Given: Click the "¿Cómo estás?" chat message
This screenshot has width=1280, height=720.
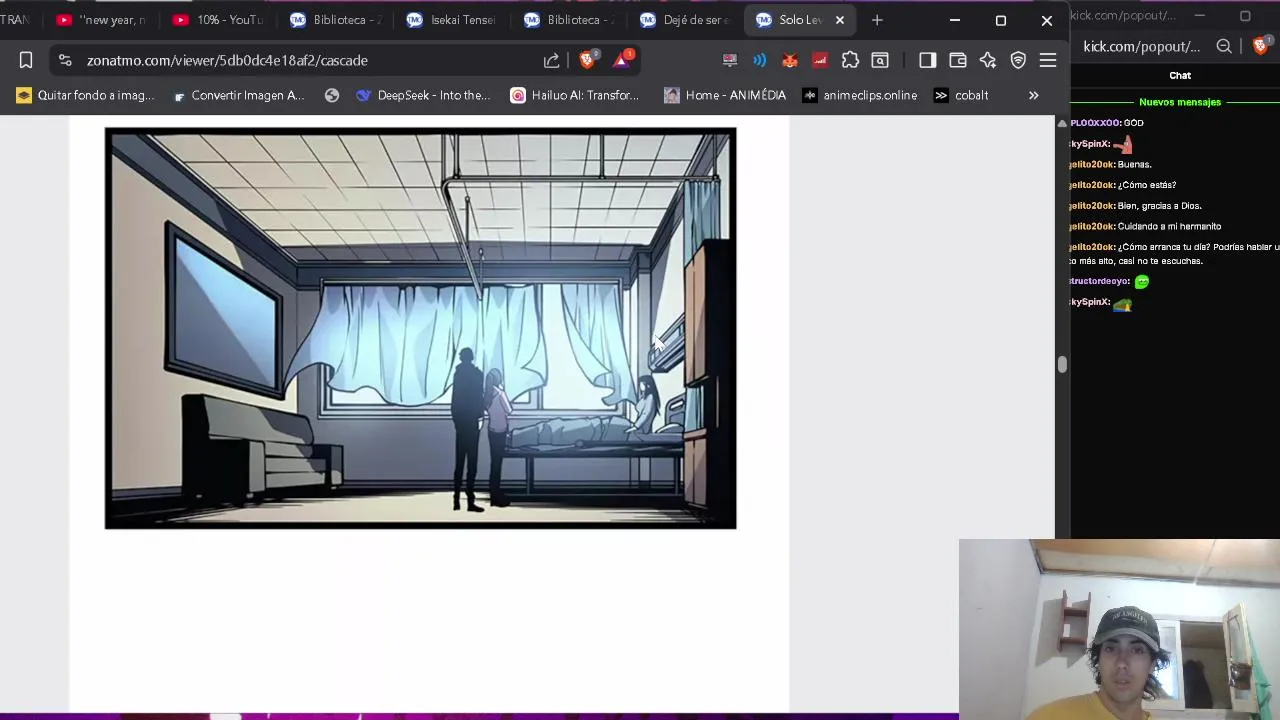Looking at the screenshot, I should click(x=1147, y=185).
